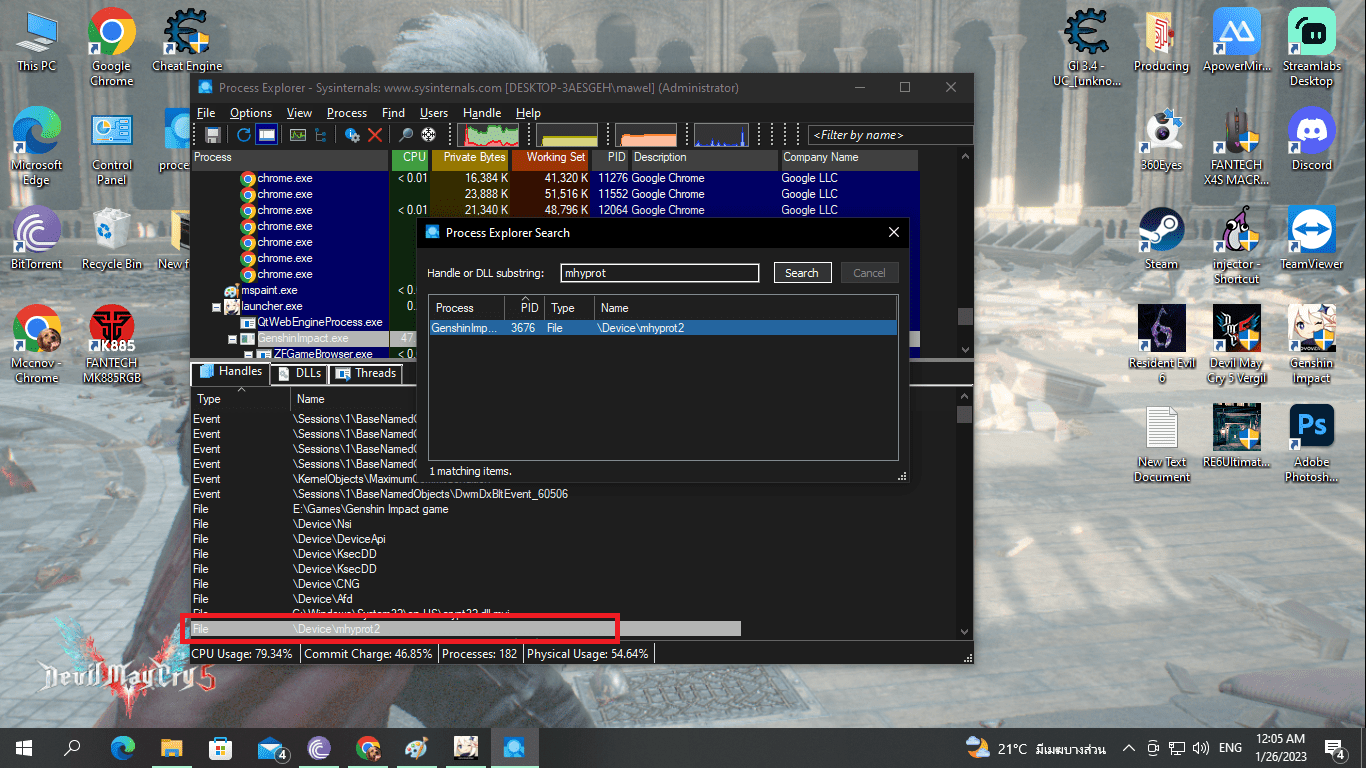1366x768 pixels.
Task: Open Recycle Bin on the desktop
Action: click(112, 238)
